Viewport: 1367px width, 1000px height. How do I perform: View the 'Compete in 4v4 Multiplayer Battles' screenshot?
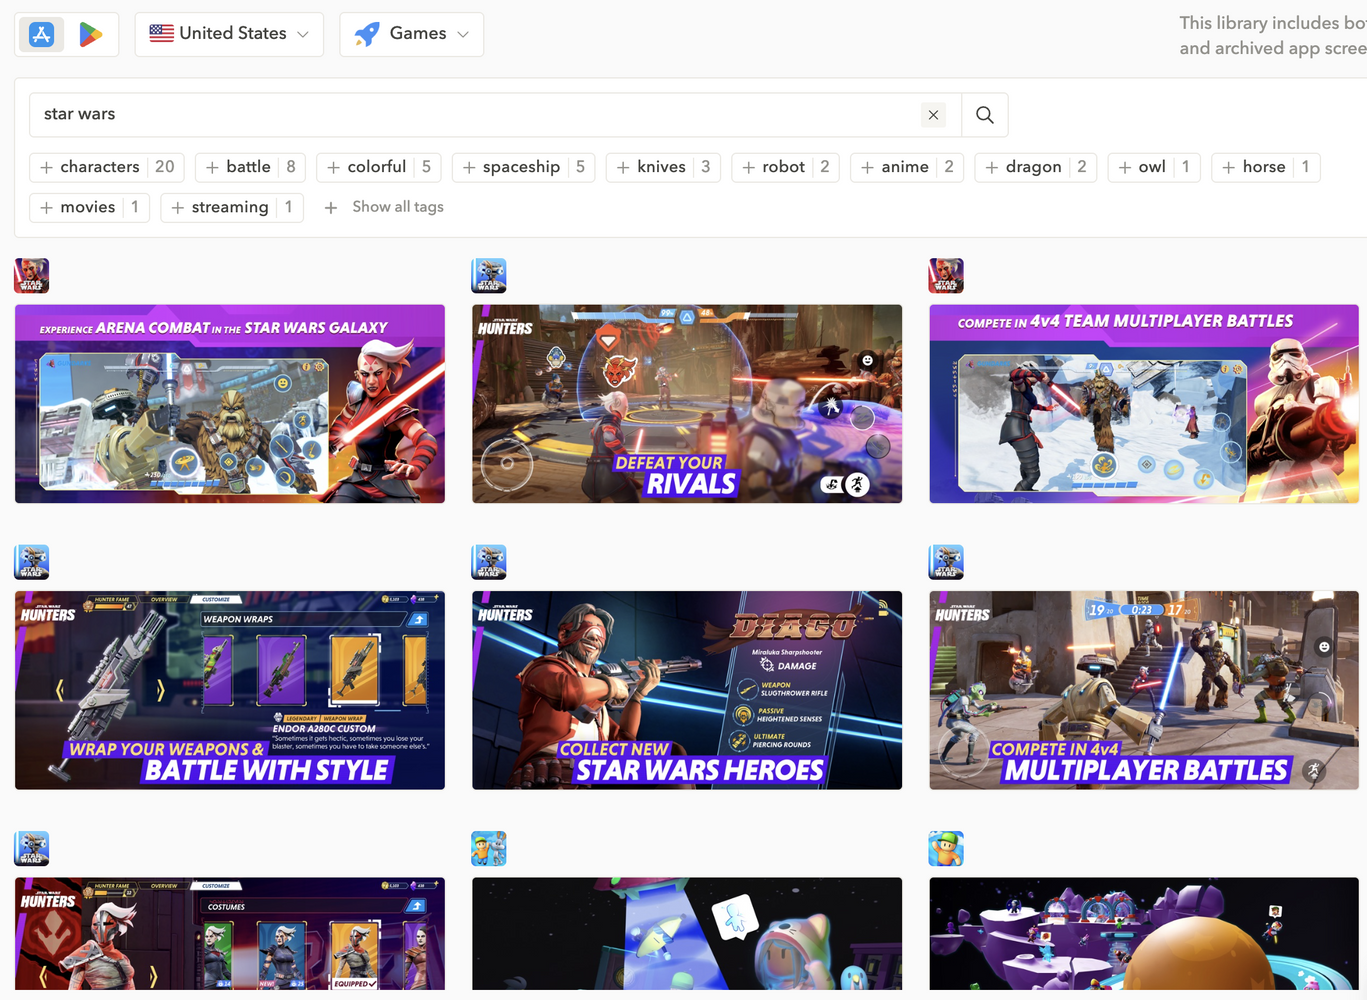(x=1144, y=690)
